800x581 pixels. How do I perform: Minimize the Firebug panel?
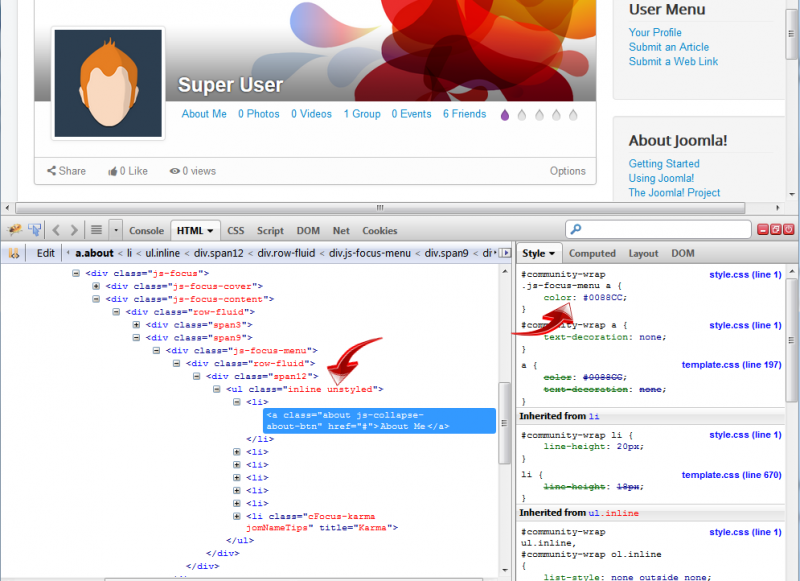tap(763, 230)
